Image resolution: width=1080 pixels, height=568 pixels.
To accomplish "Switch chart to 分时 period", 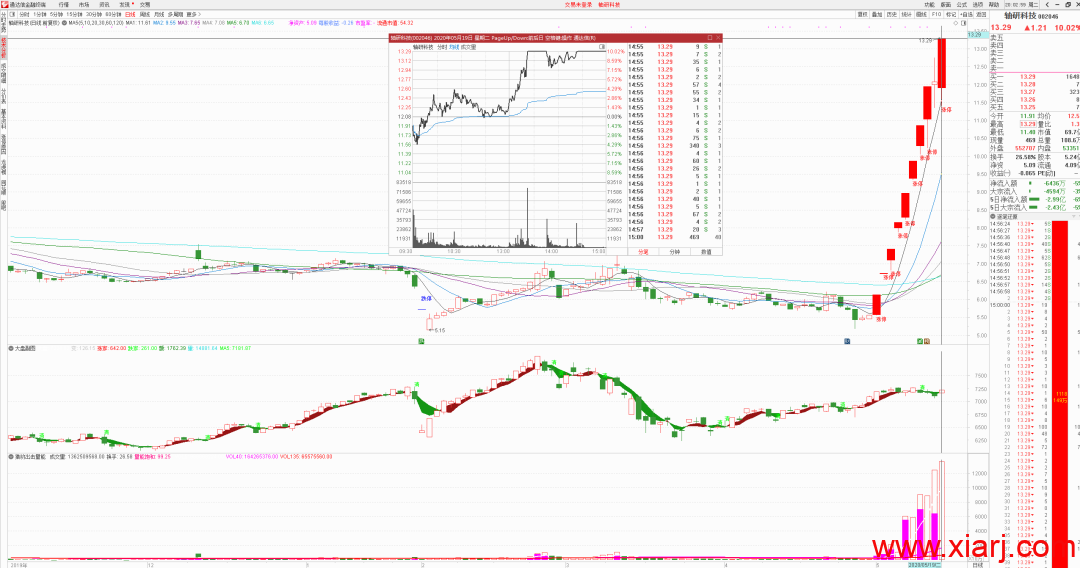I will click(24, 14).
